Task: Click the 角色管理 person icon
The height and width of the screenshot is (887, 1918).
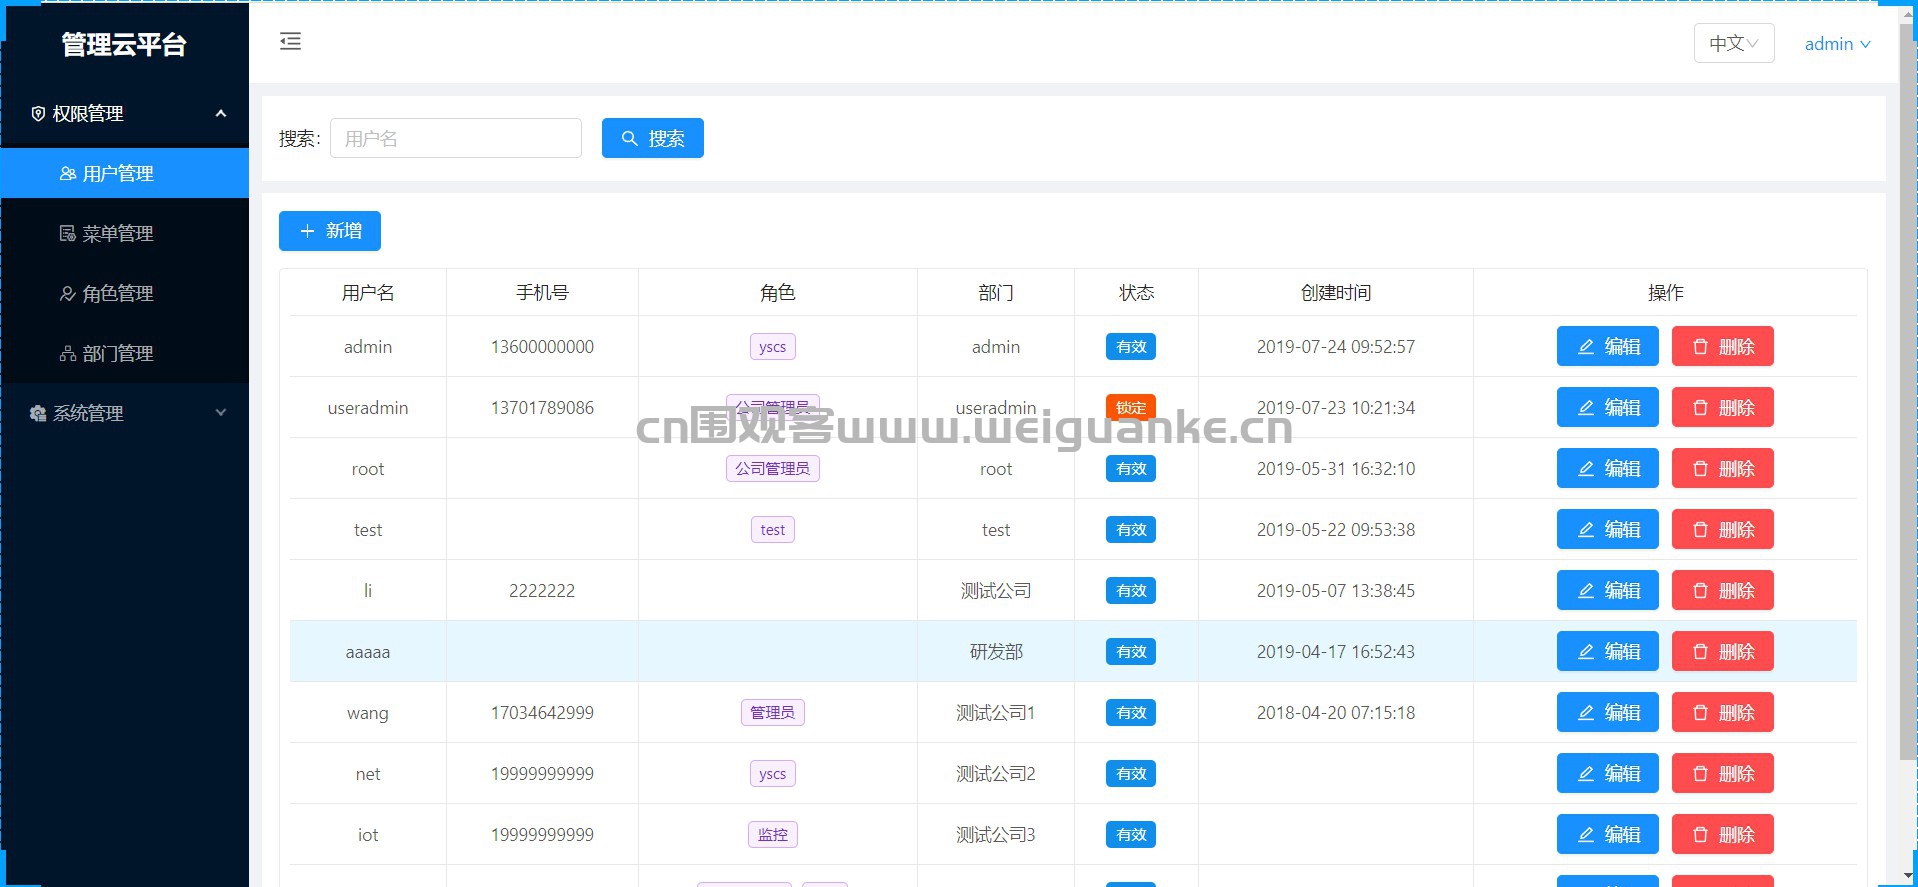Action: coord(68,294)
